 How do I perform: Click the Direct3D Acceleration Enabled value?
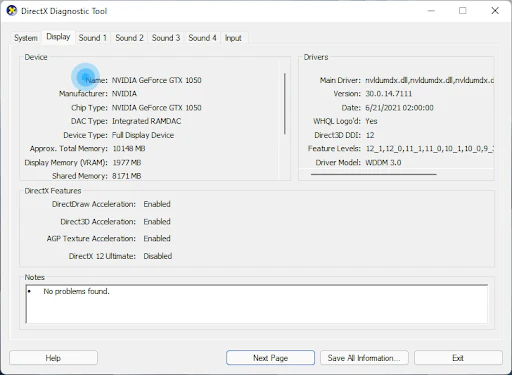(157, 222)
